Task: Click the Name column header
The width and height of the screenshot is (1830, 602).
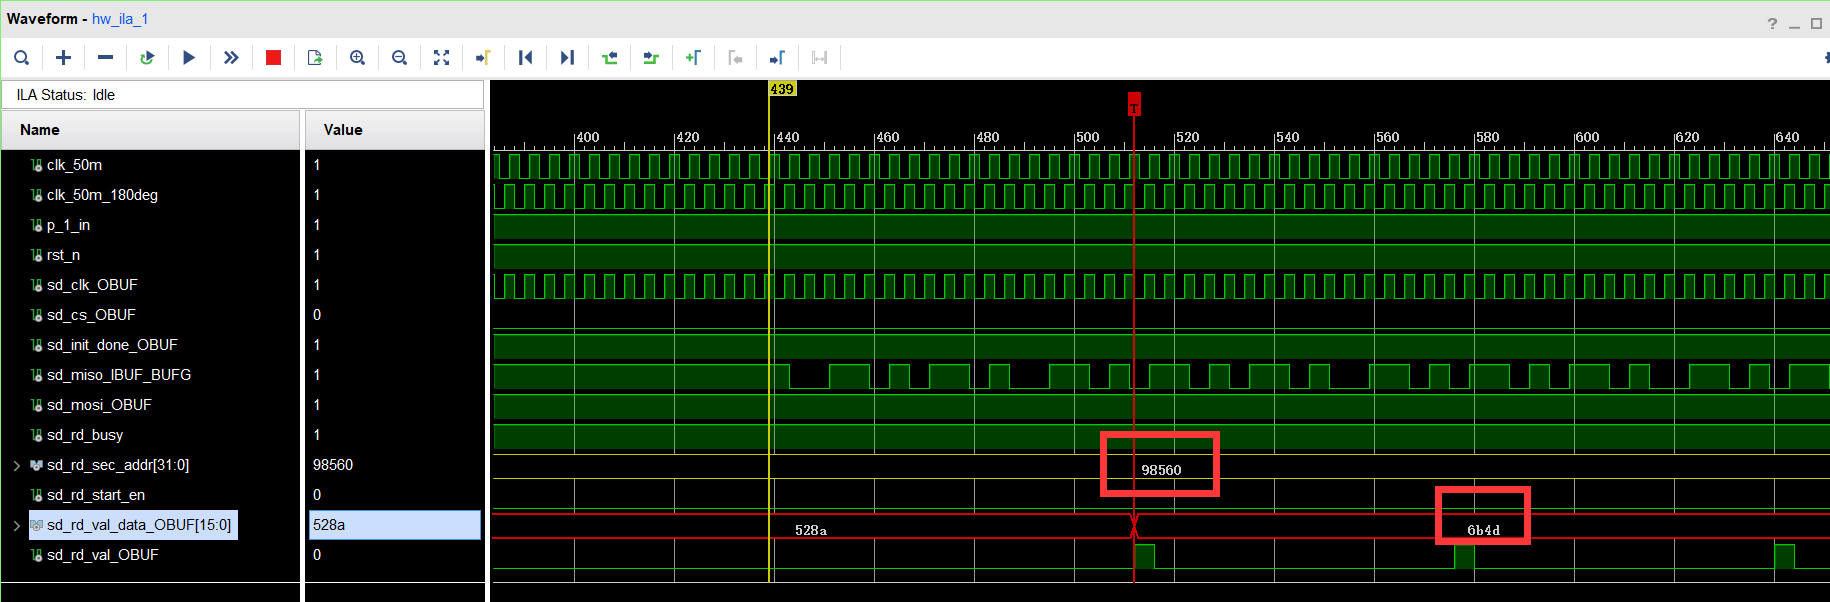Action: coord(150,130)
